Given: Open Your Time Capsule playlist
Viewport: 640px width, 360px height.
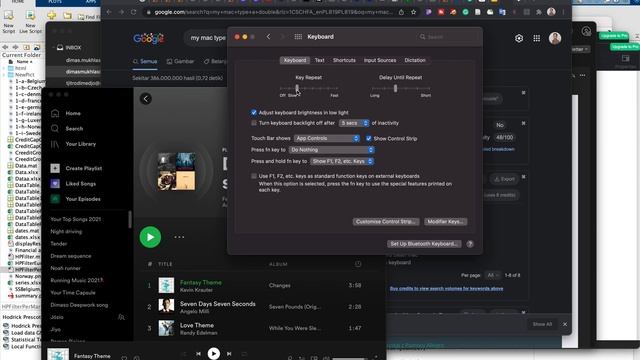Looking at the screenshot, I should (x=73, y=293).
